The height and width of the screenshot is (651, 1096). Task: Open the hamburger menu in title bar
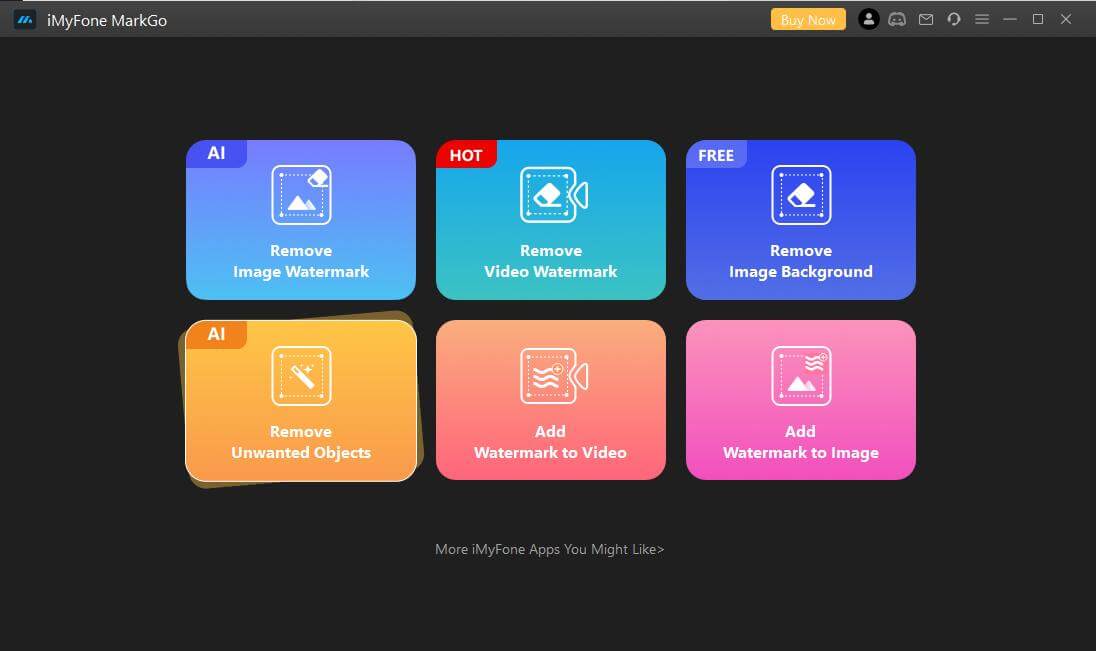[982, 19]
